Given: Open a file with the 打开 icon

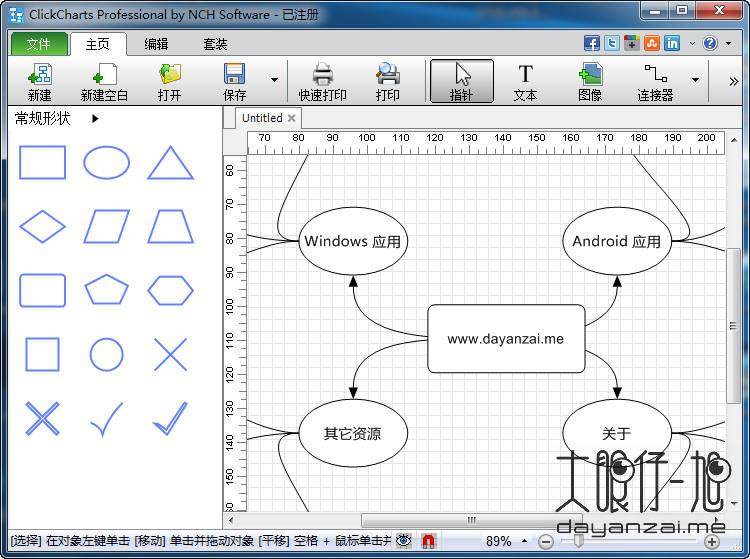Looking at the screenshot, I should point(170,82).
